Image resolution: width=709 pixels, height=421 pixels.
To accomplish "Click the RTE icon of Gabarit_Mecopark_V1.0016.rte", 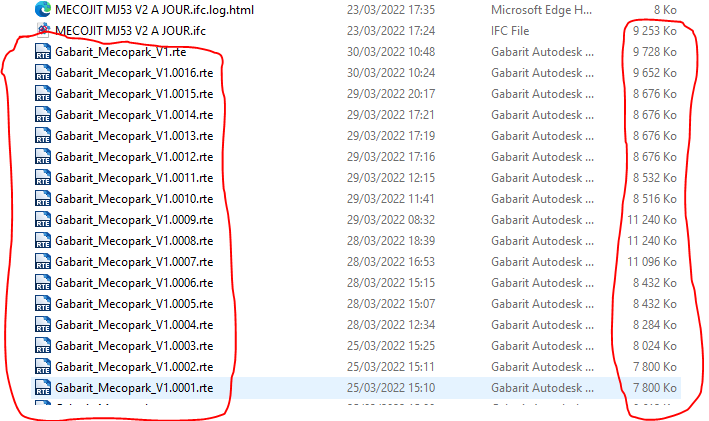I will coord(43,72).
